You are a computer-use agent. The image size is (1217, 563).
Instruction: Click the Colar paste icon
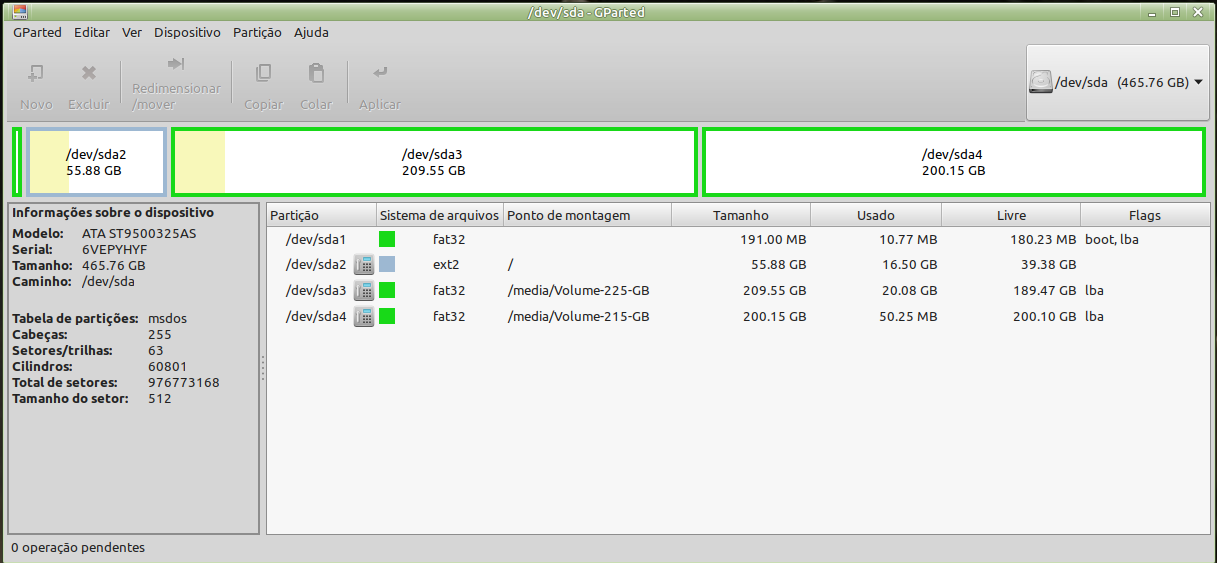point(316,73)
